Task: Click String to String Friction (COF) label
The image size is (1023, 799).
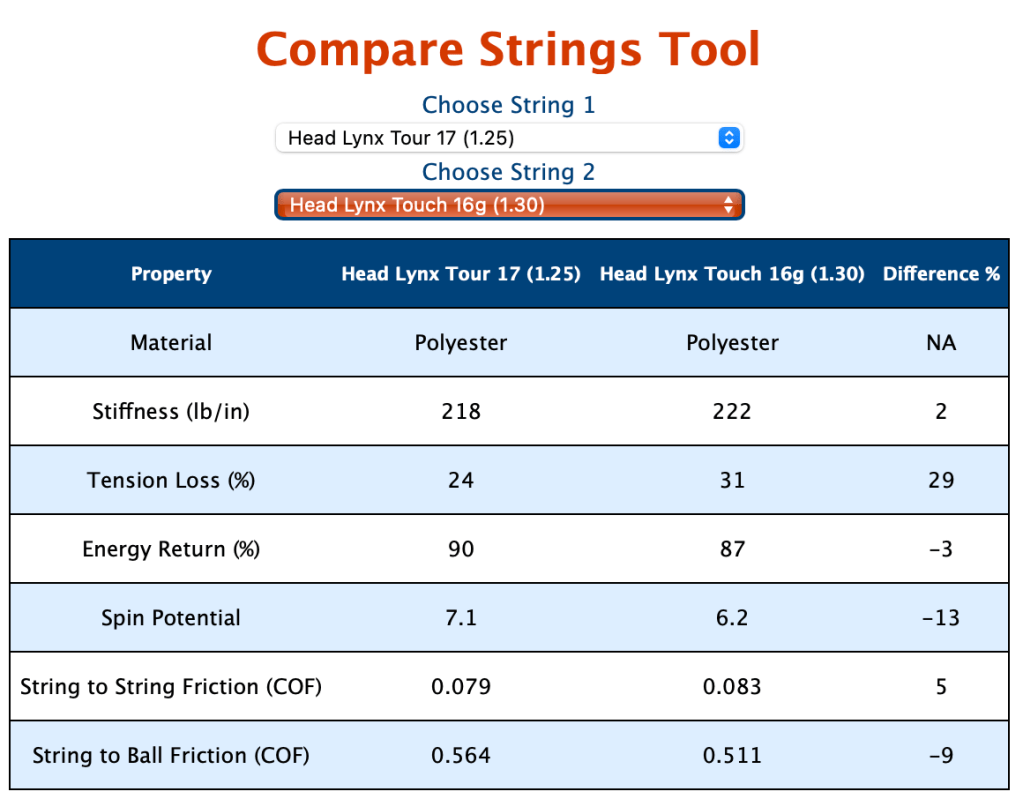Action: click(x=171, y=687)
